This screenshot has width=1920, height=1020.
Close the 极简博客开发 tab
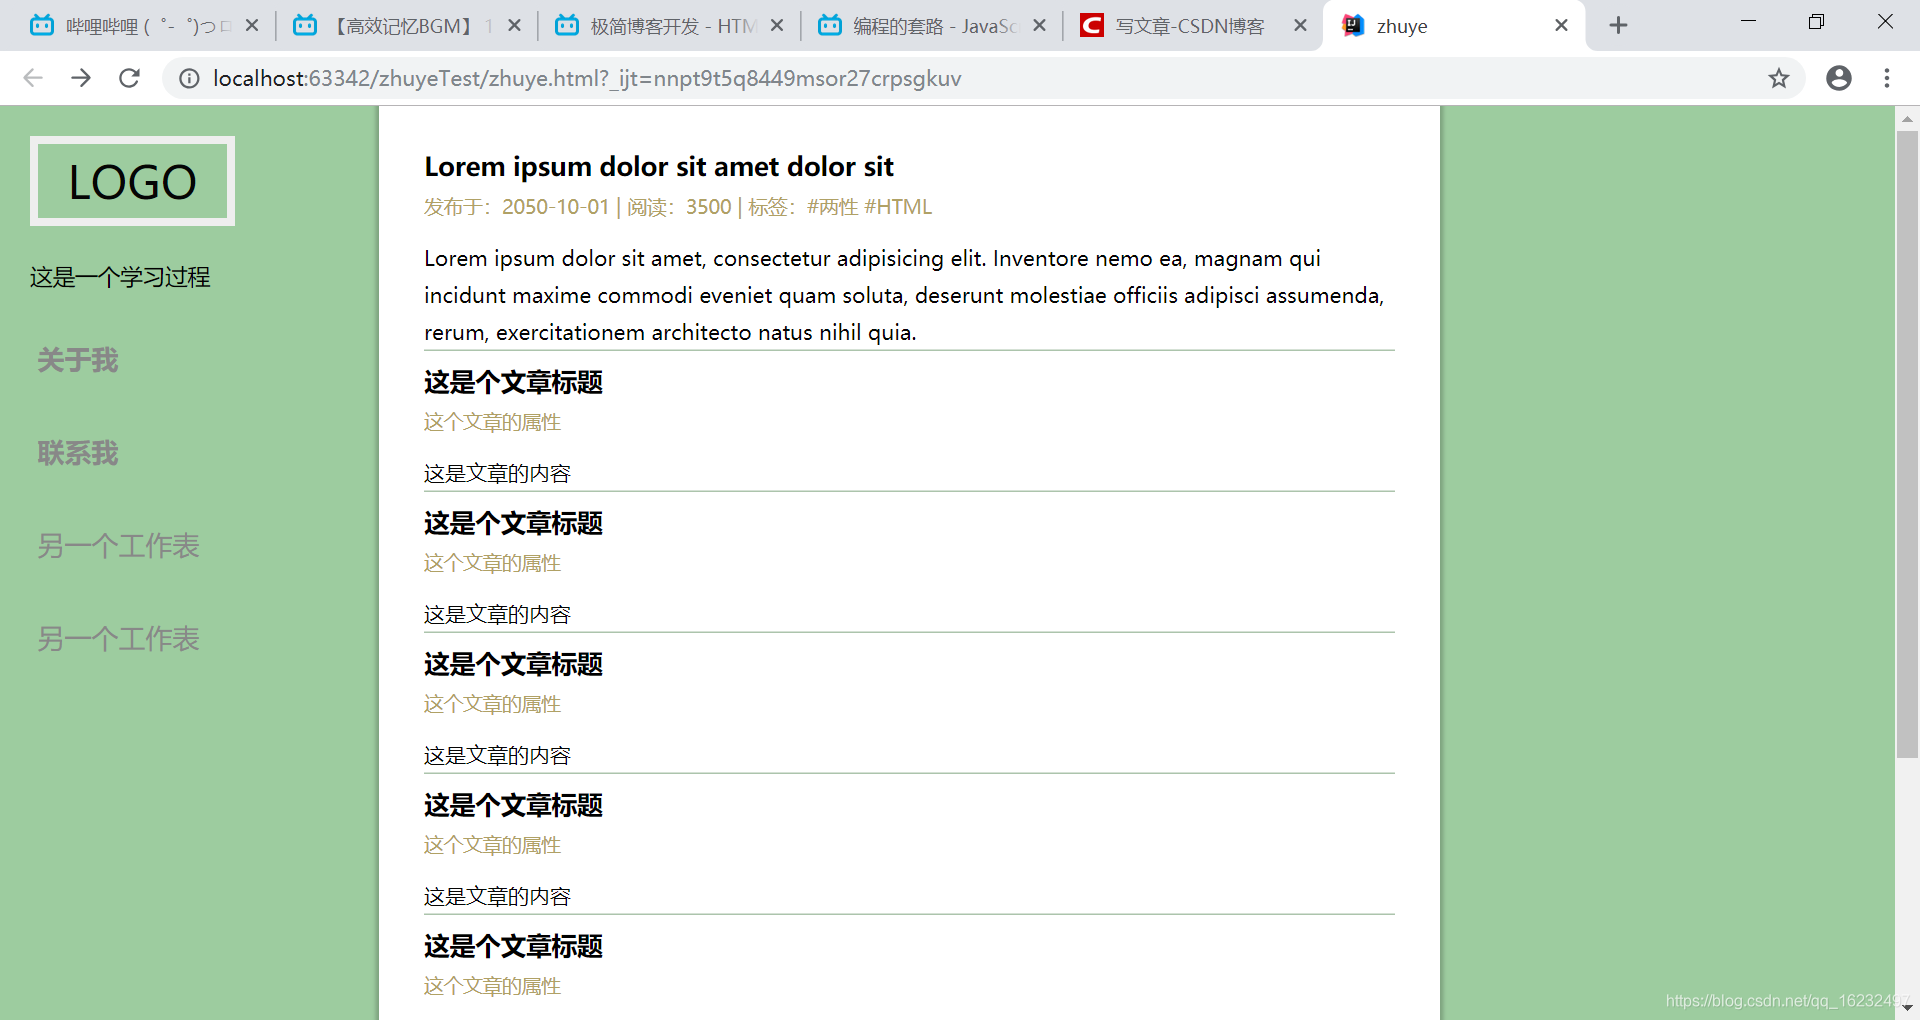tap(777, 26)
